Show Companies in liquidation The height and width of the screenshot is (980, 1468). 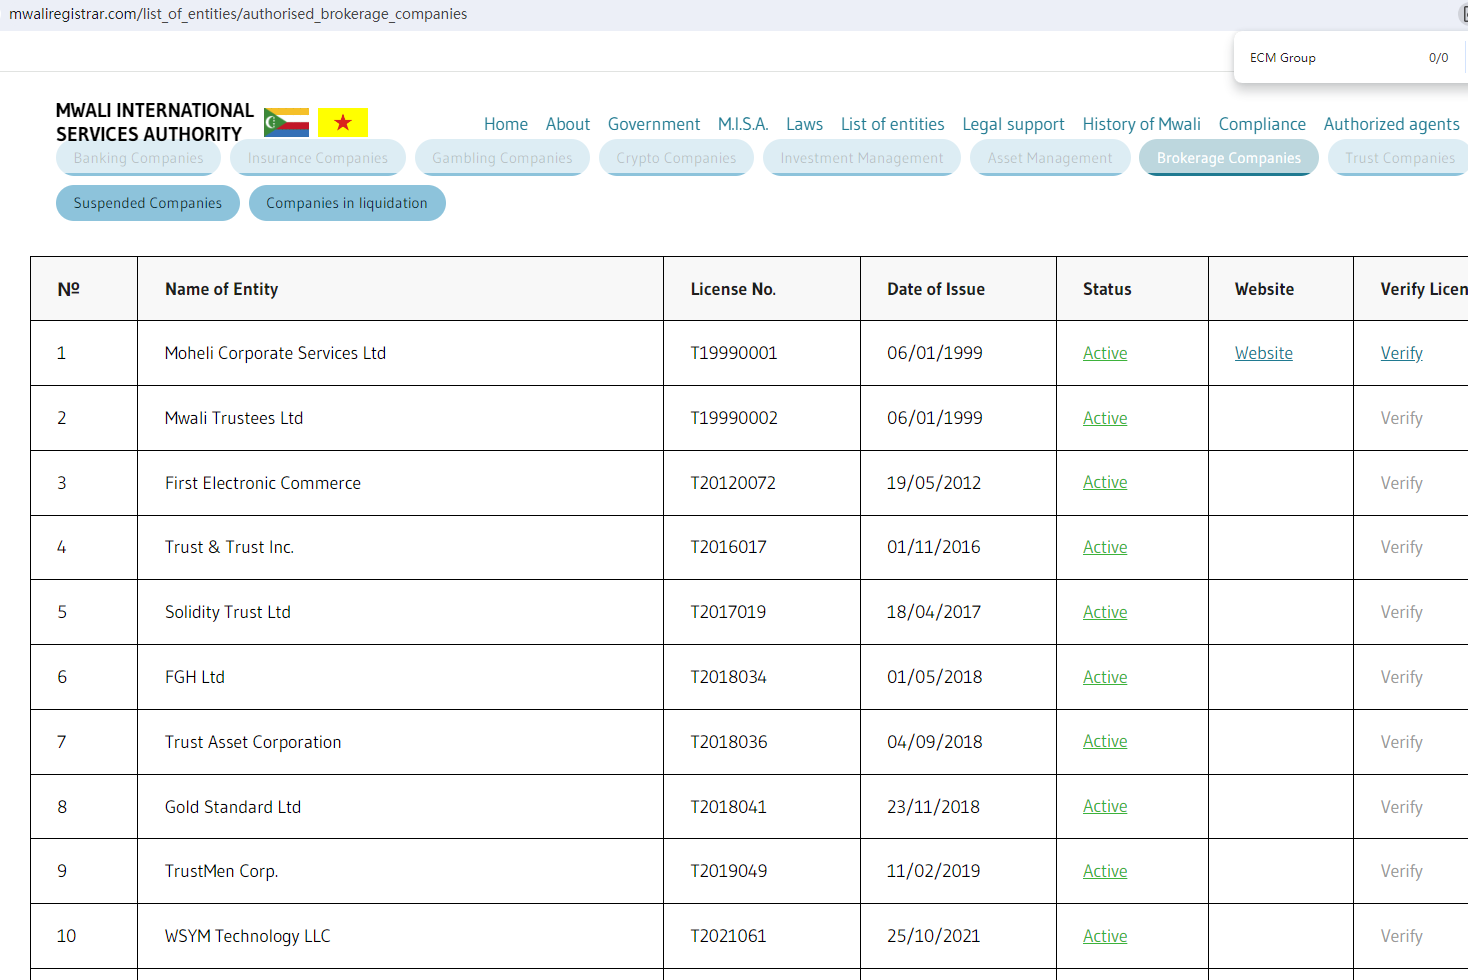click(x=347, y=203)
